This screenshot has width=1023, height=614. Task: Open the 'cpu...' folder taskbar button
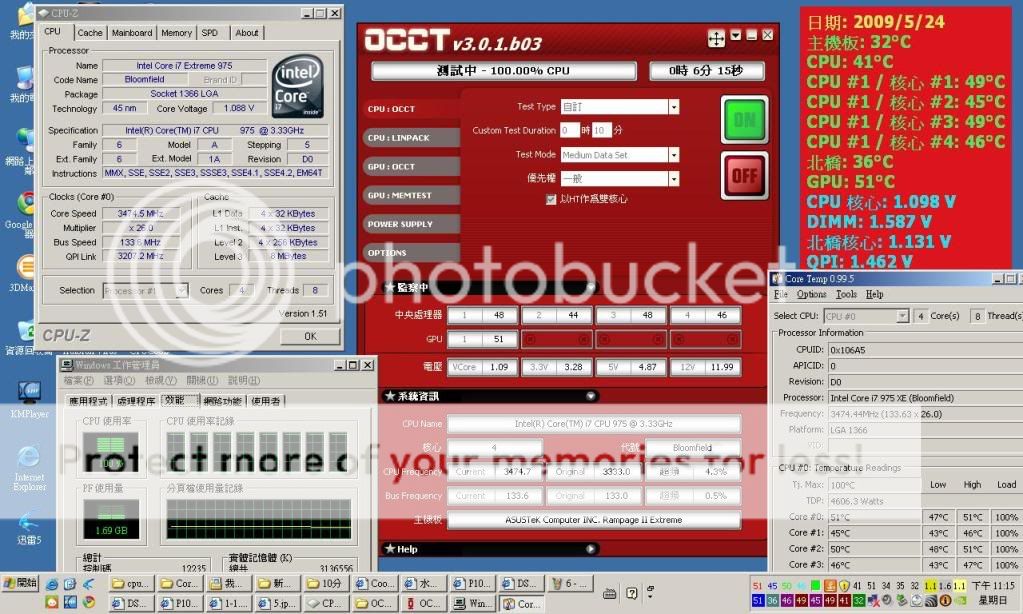pyautogui.click(x=130, y=583)
